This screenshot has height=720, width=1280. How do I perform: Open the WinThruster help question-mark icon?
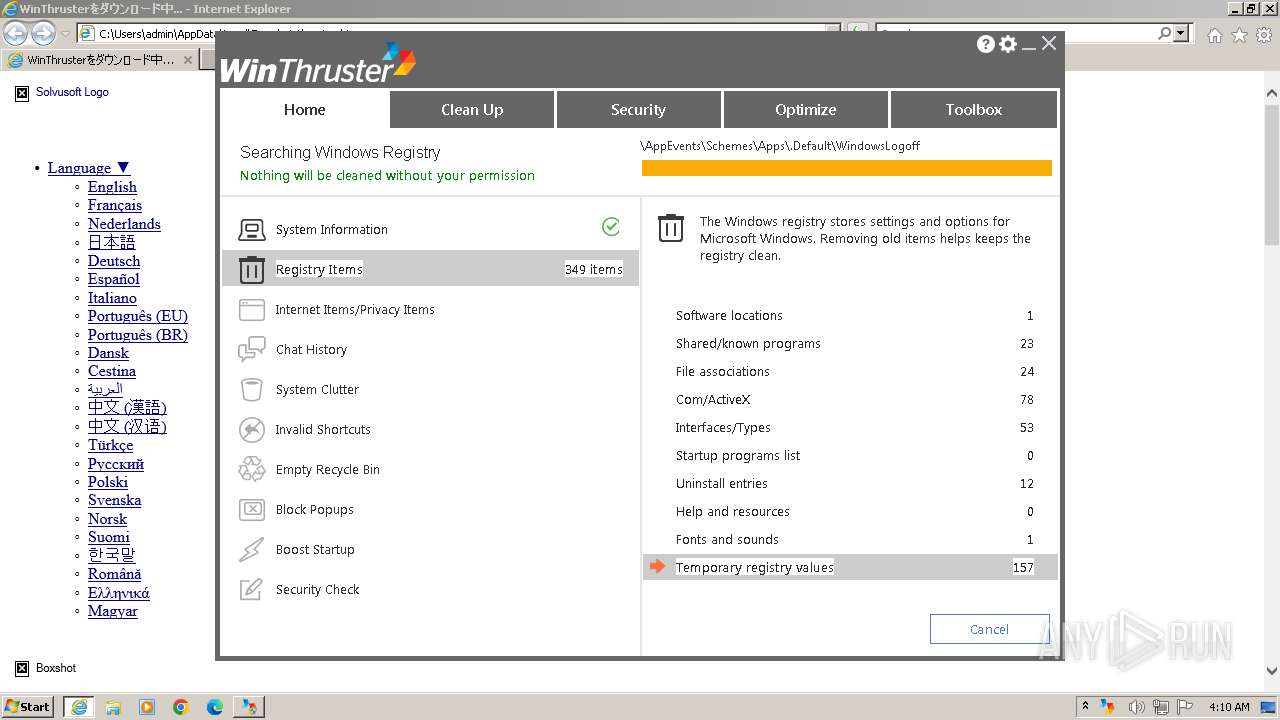tap(986, 44)
